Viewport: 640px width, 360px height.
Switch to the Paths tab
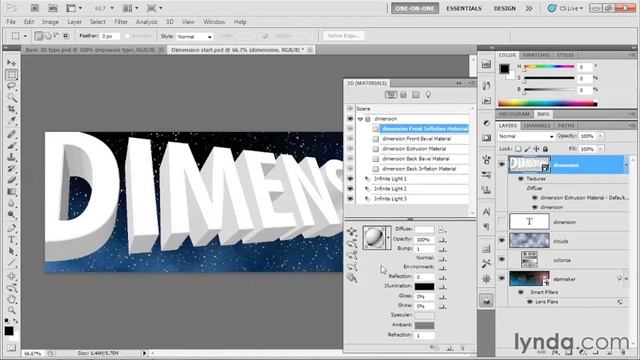[566, 126]
